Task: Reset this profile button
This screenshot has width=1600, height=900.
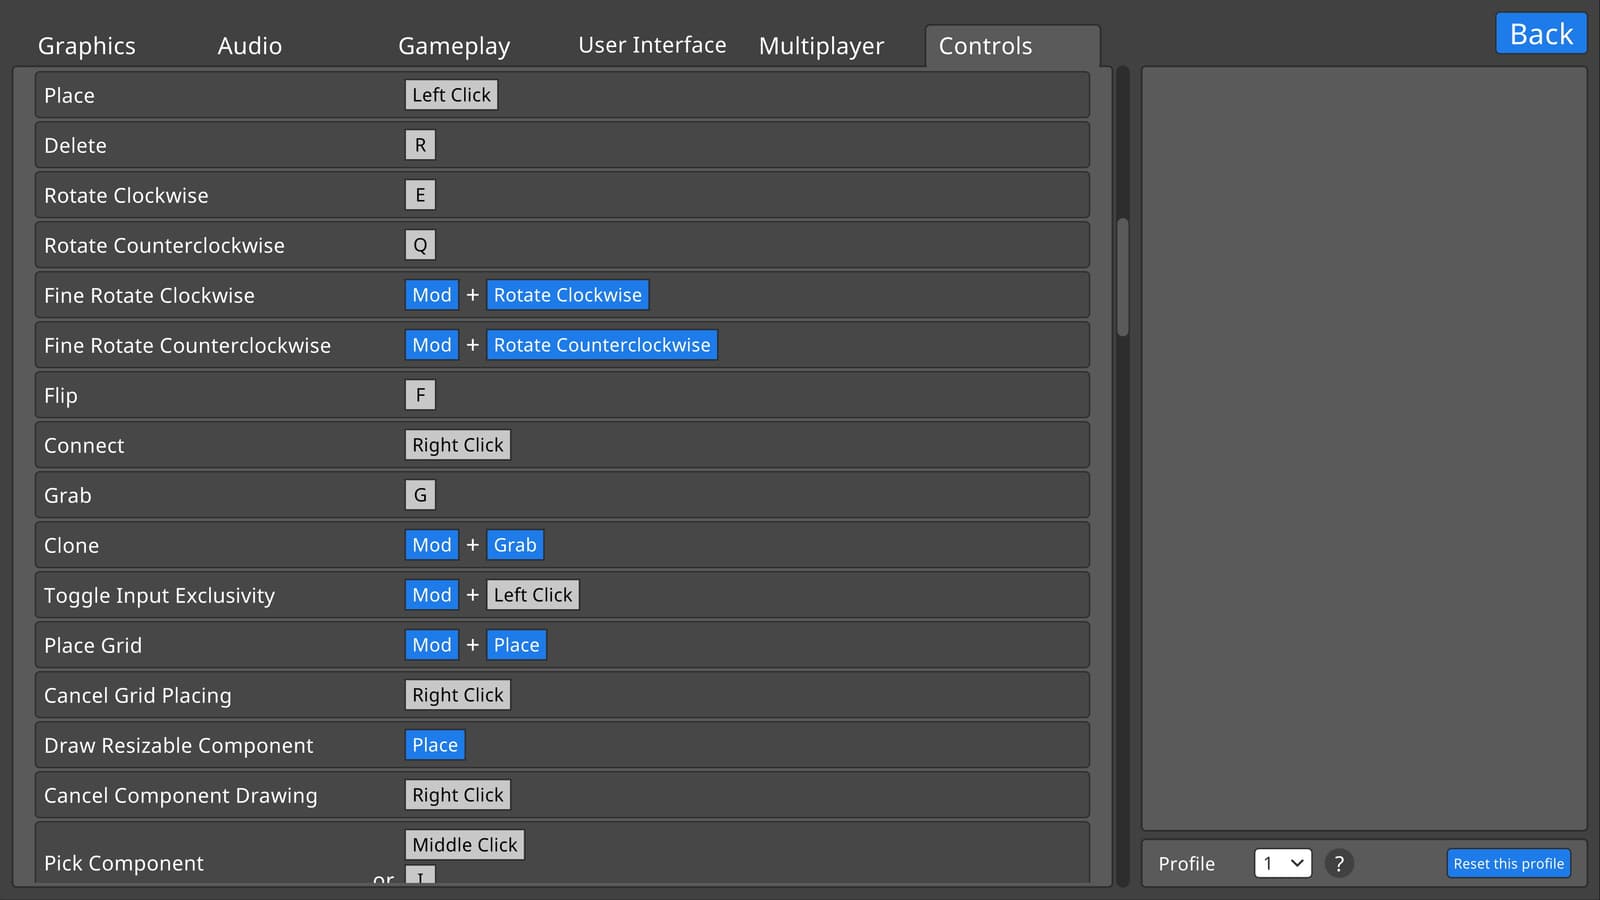Action: click(x=1508, y=863)
